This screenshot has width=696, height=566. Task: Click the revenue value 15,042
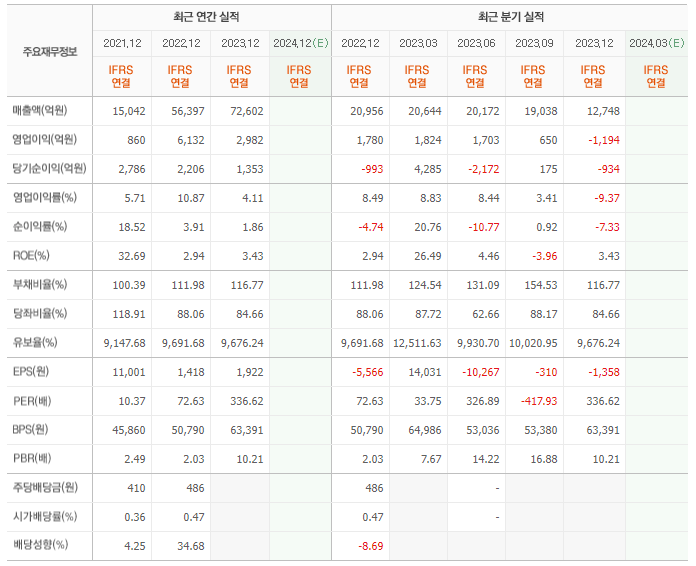[129, 111]
